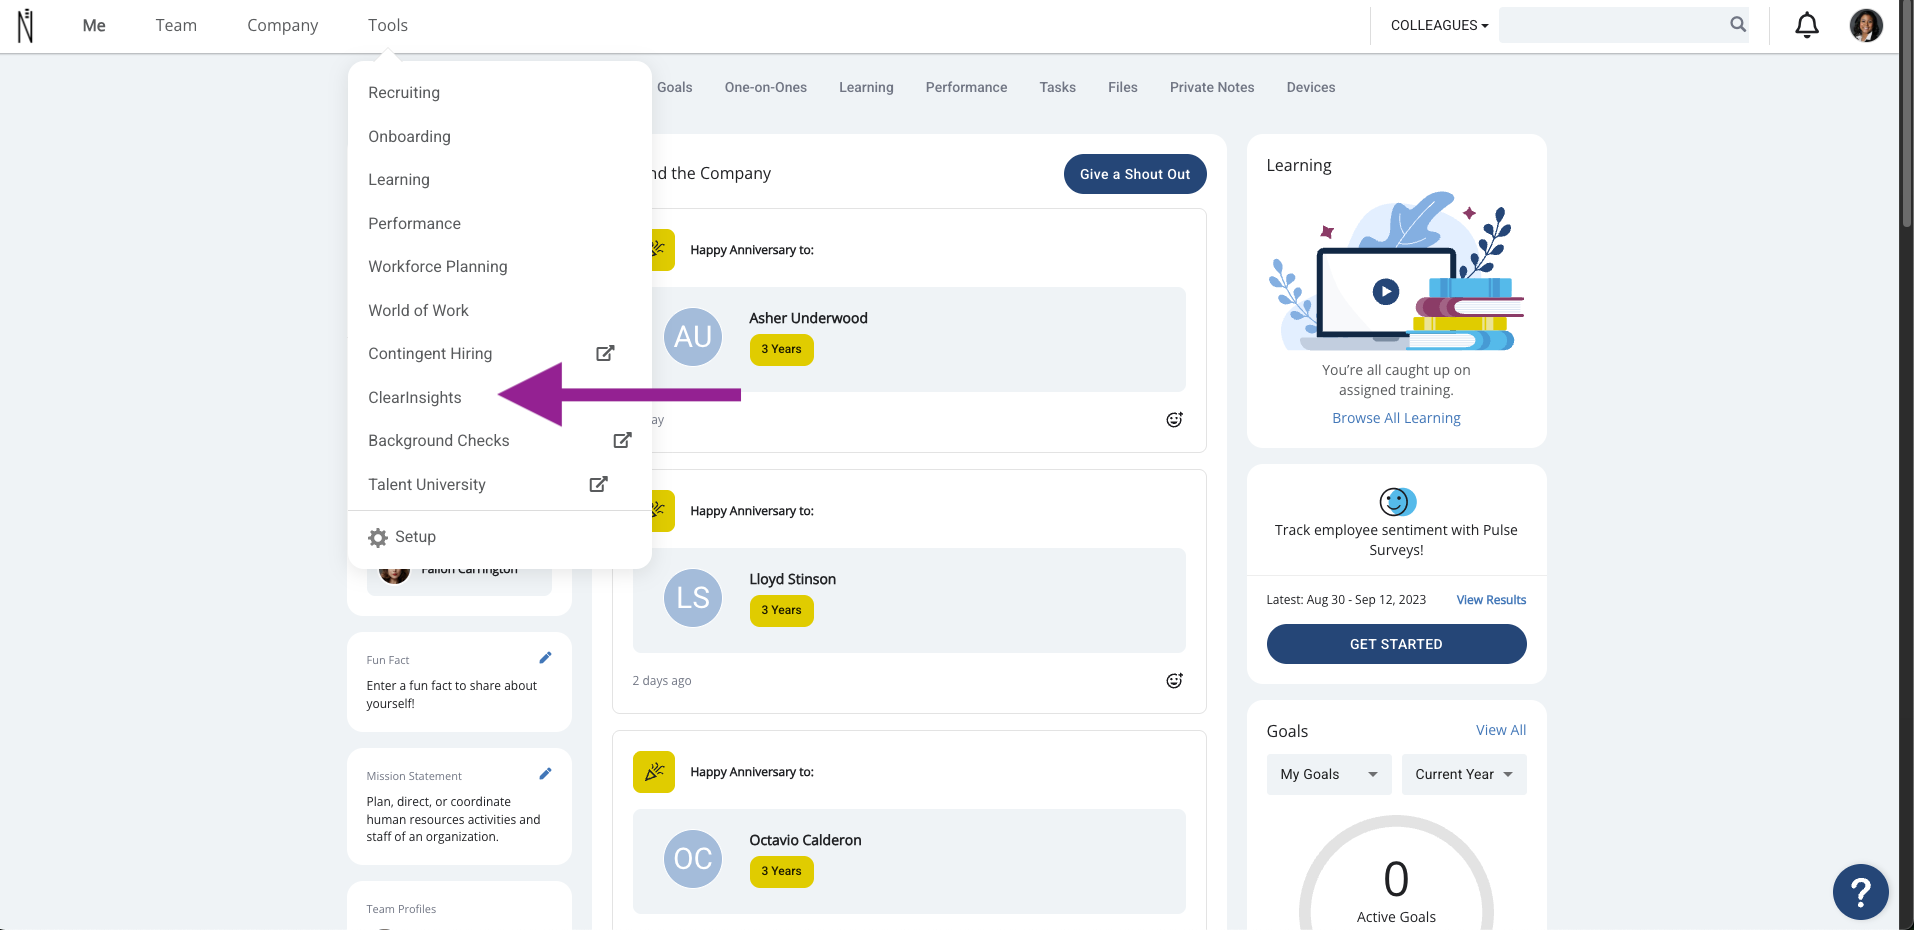Viewport: 1914px width, 930px height.
Task: Click the anniversary icon on Octavio Calderon post
Action: tap(654, 772)
